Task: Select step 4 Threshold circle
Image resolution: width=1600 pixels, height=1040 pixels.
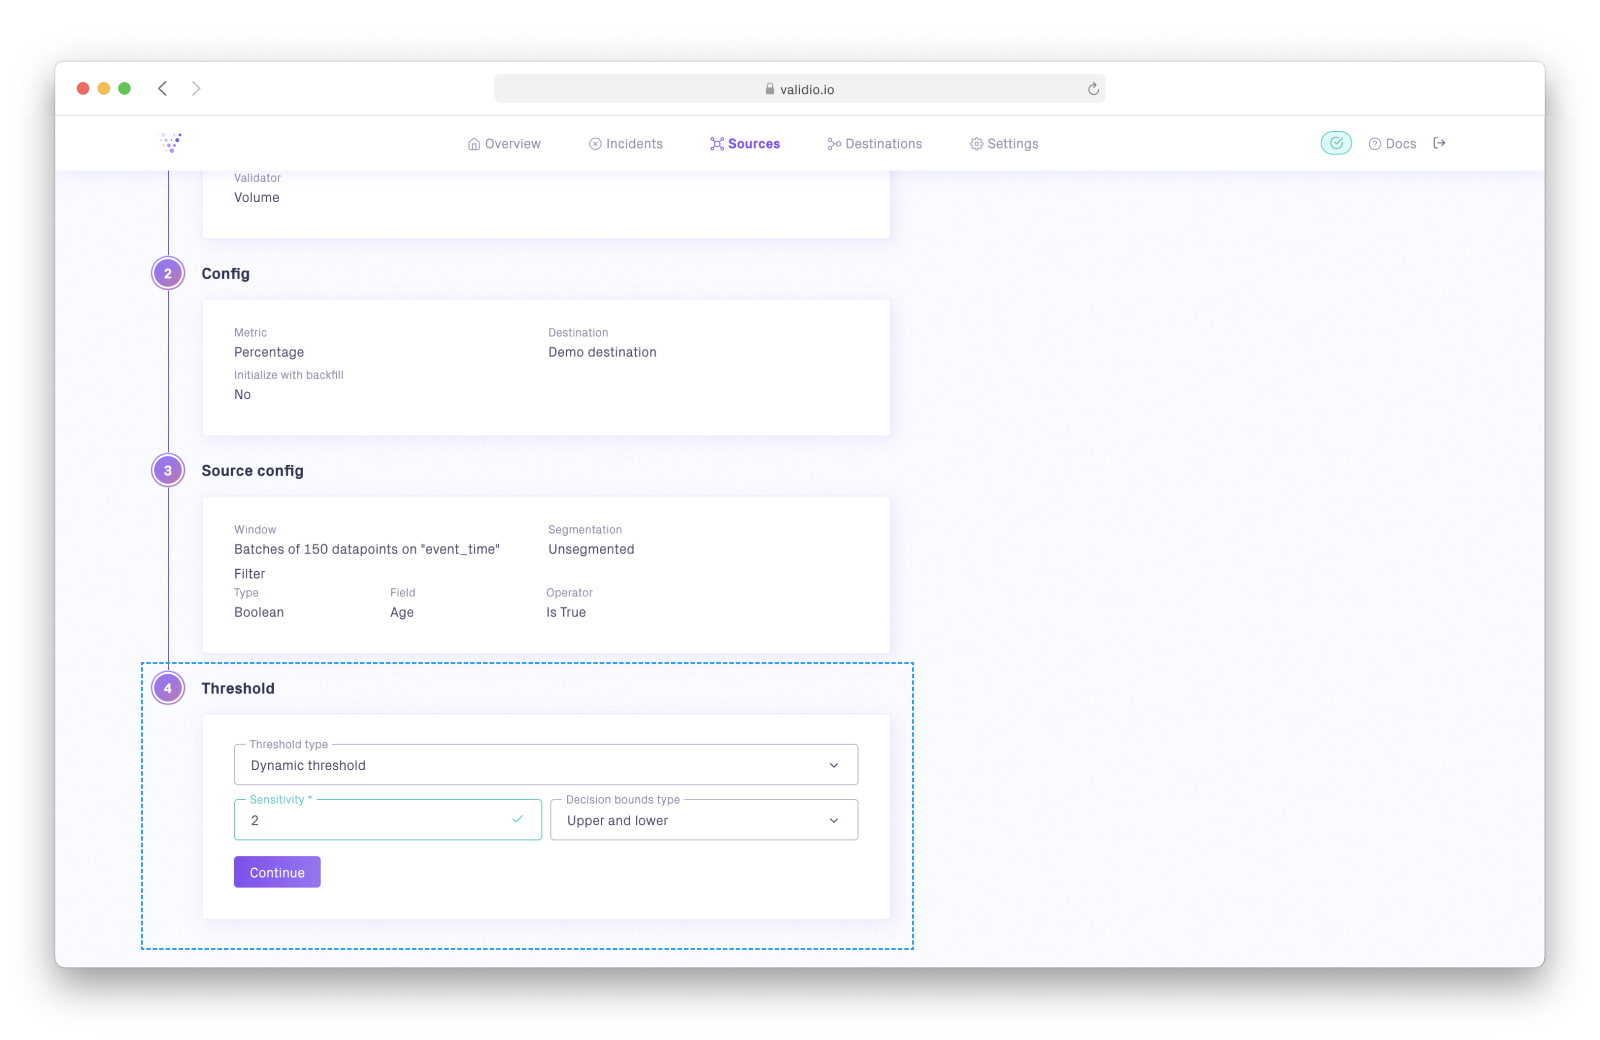Action: pos(168,688)
